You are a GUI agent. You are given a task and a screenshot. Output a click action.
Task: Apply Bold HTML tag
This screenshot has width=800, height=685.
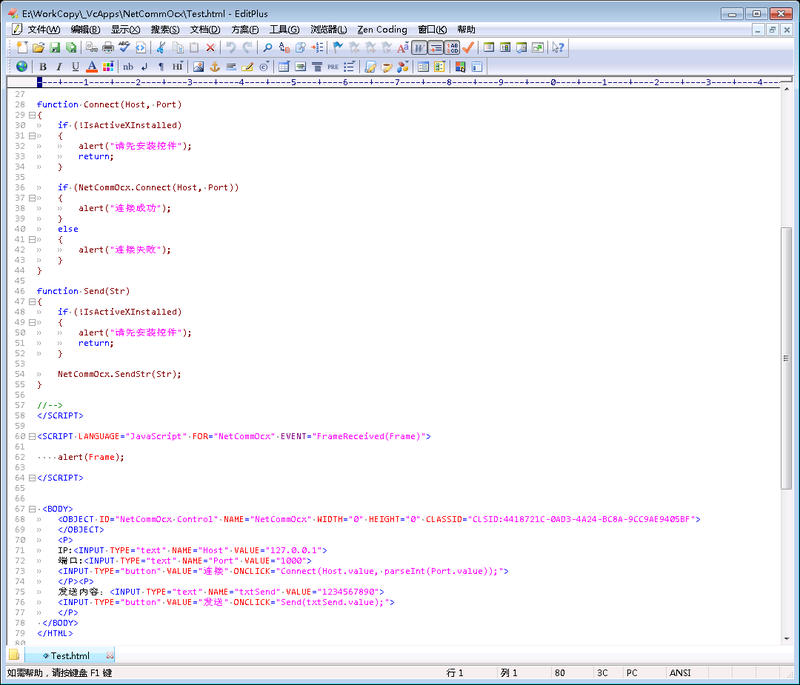(43, 67)
